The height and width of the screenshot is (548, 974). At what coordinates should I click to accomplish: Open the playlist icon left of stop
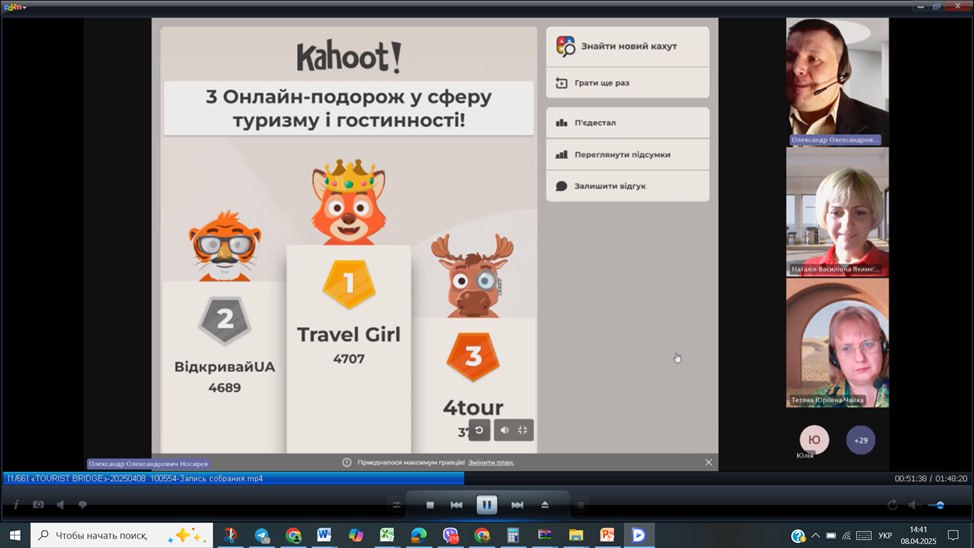(396, 505)
